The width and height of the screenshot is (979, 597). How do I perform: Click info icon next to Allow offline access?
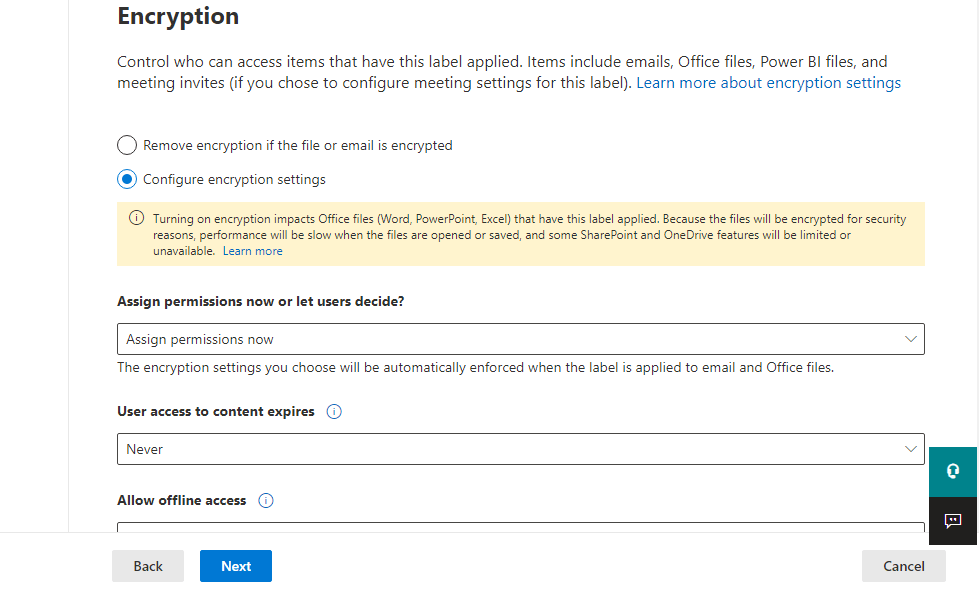266,501
